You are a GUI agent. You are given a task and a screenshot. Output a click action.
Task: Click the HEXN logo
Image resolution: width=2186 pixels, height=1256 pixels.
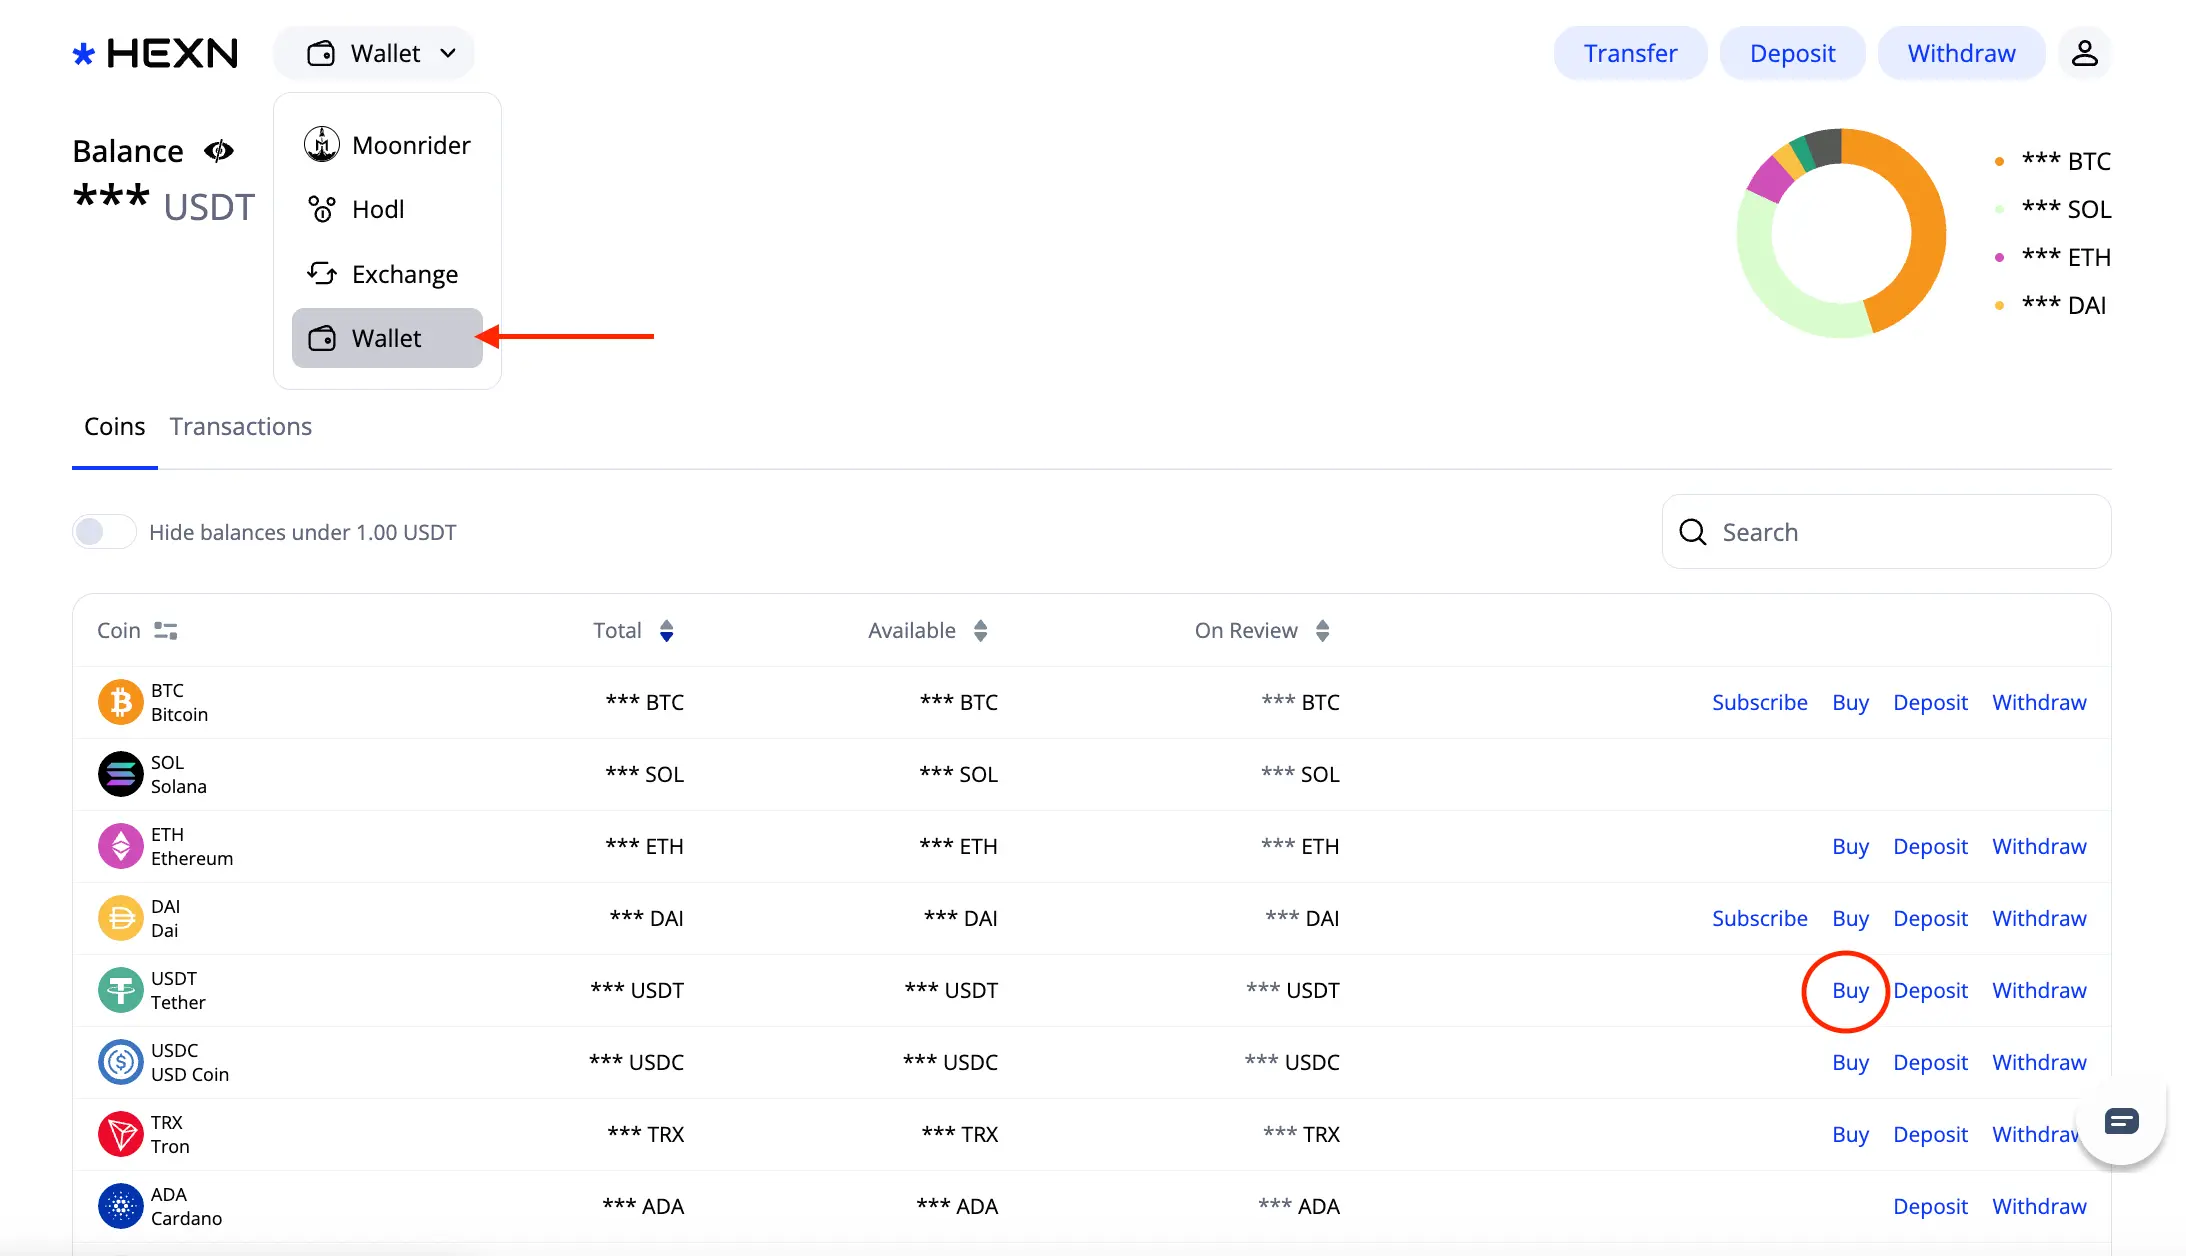point(155,53)
